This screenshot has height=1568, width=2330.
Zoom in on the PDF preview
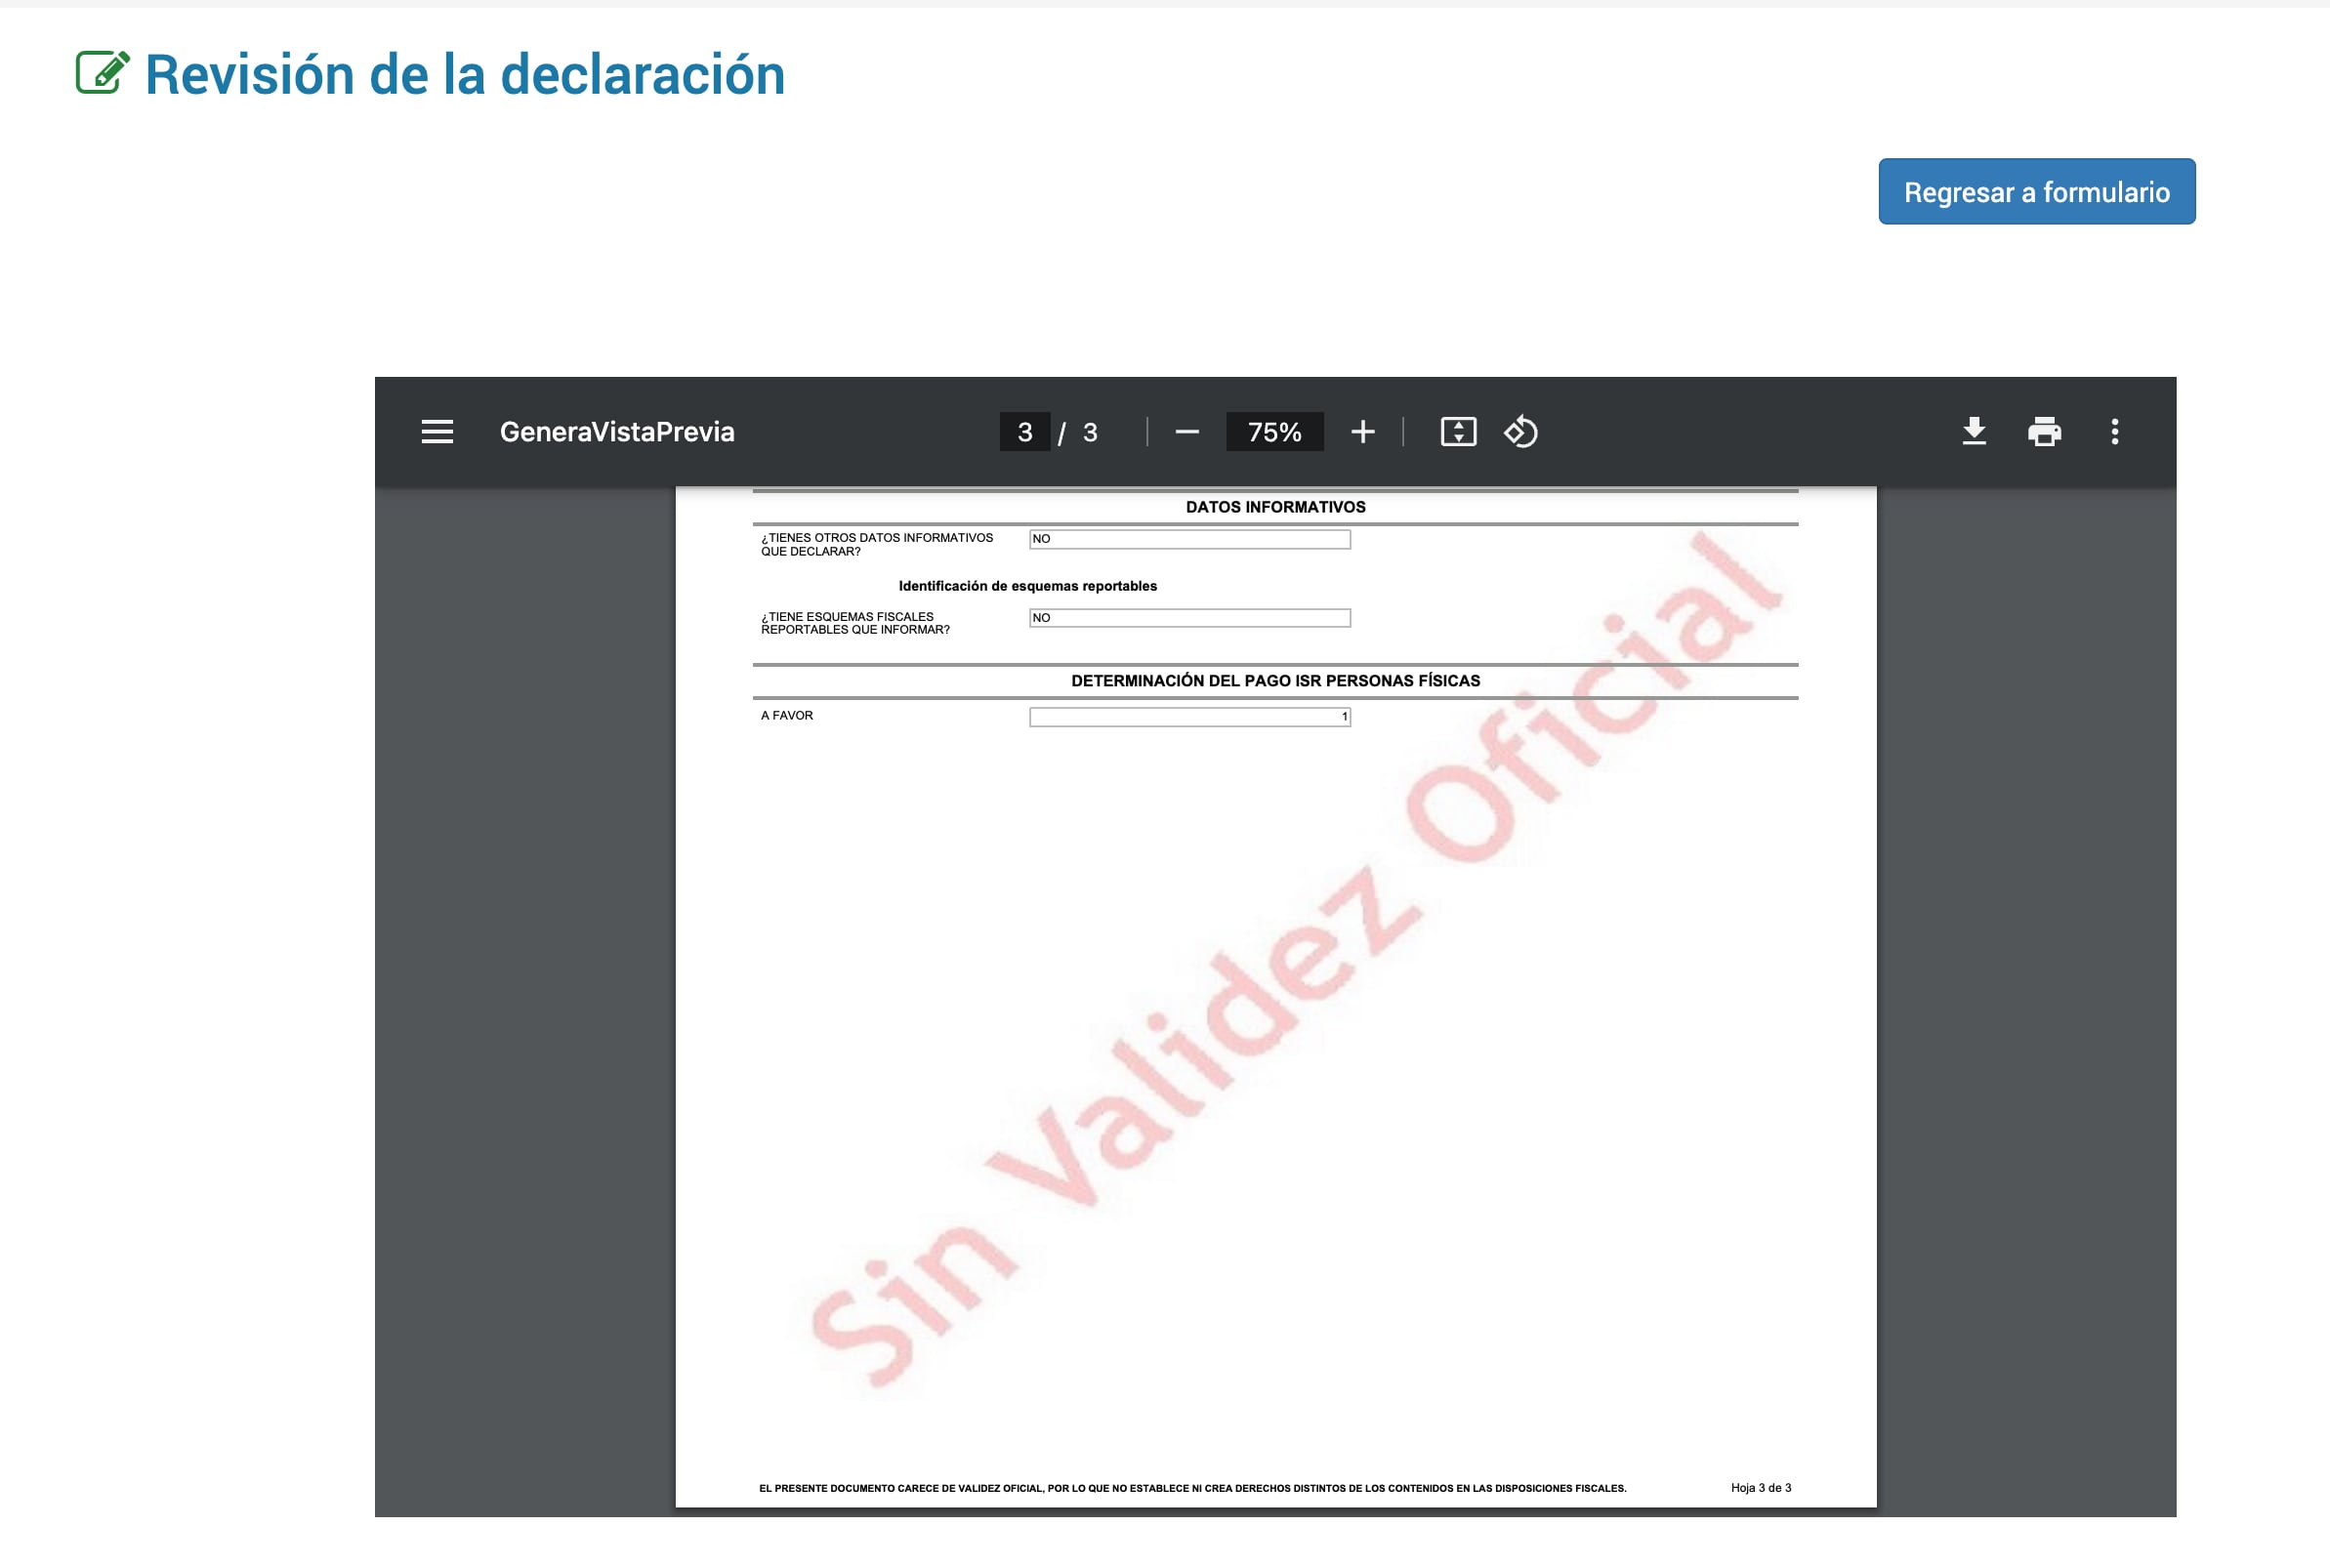tap(1364, 431)
